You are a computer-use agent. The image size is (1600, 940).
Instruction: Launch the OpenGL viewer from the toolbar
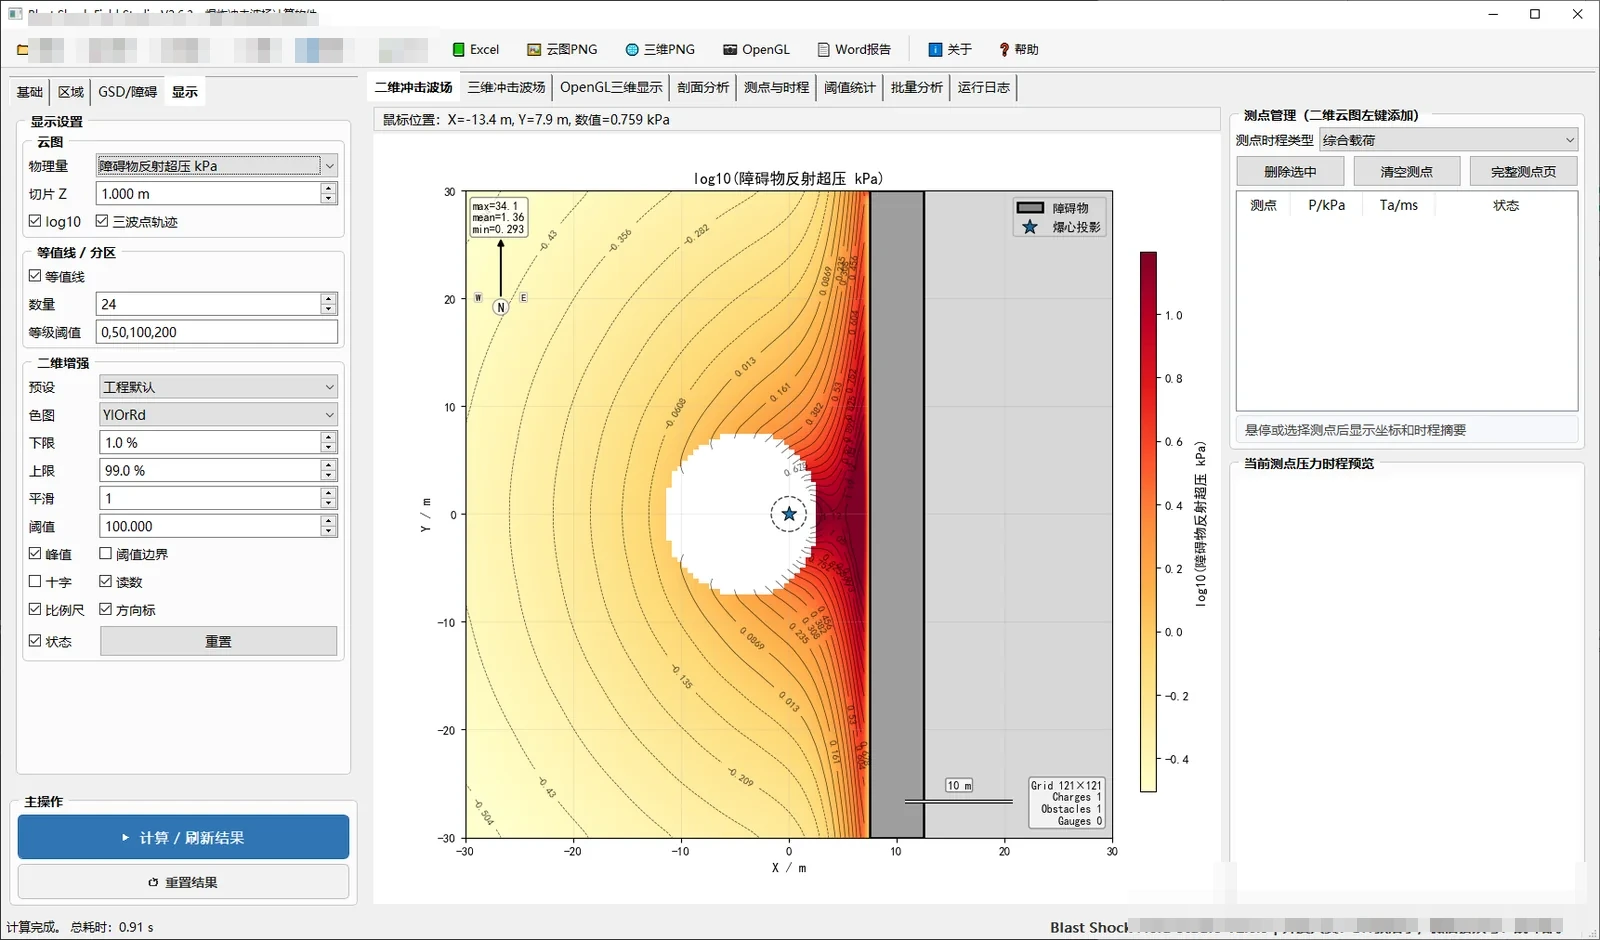tap(757, 50)
